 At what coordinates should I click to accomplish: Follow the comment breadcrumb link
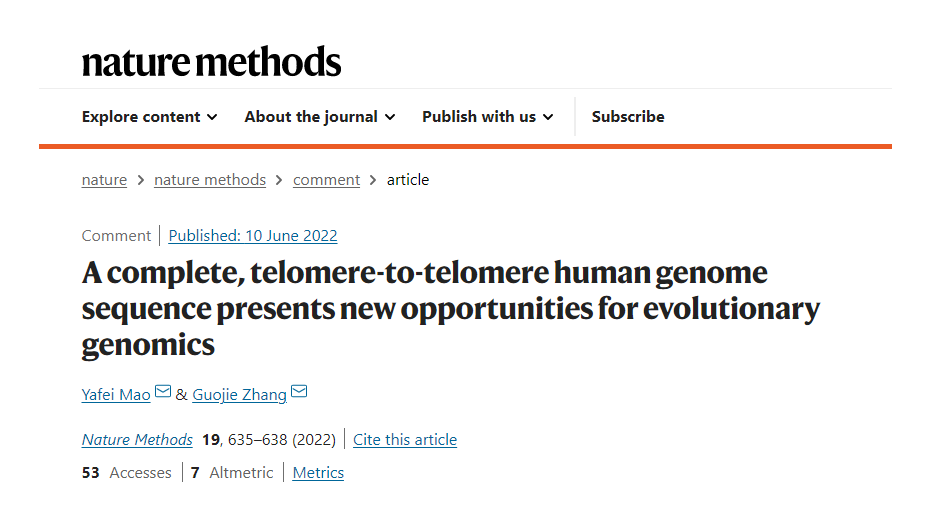pos(326,180)
